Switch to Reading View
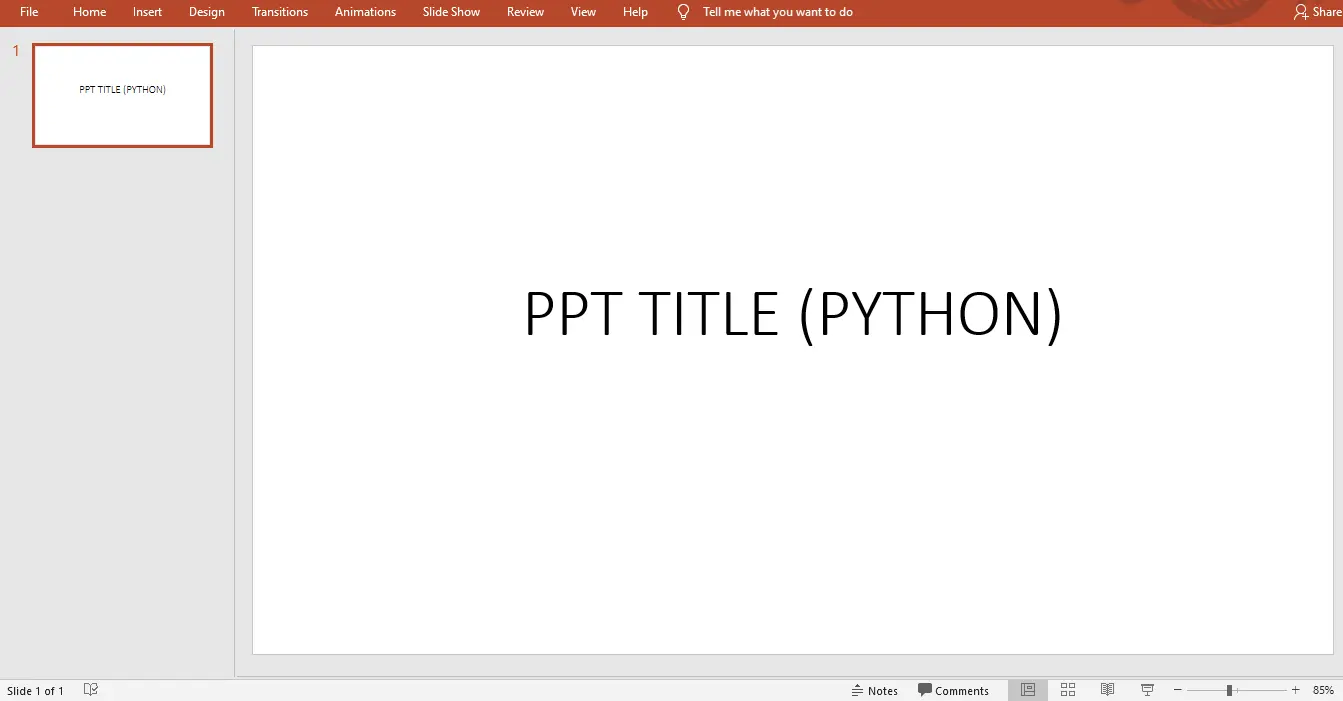This screenshot has height=701, width=1343. 1107,690
